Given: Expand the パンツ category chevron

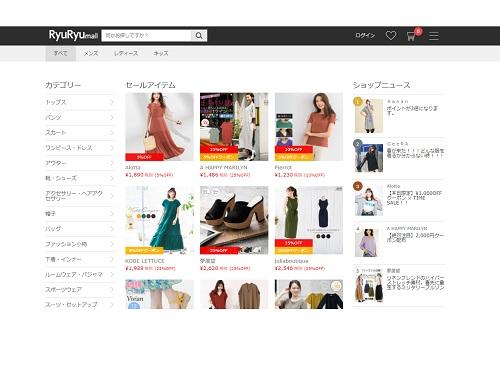Looking at the screenshot, I should (x=112, y=117).
